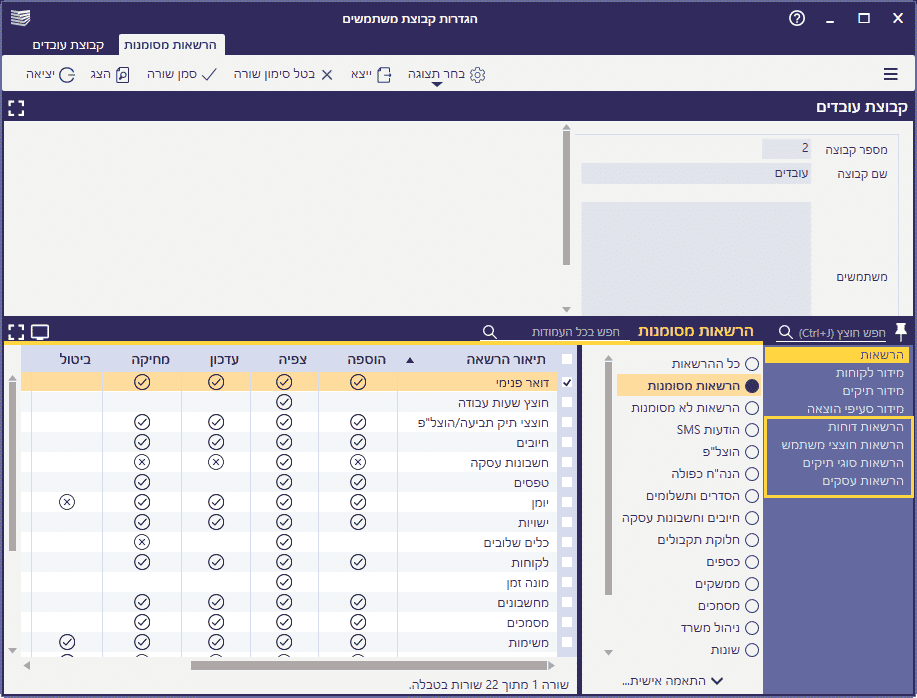Click the magnifier for column search
917x698 pixels.
pyautogui.click(x=489, y=332)
